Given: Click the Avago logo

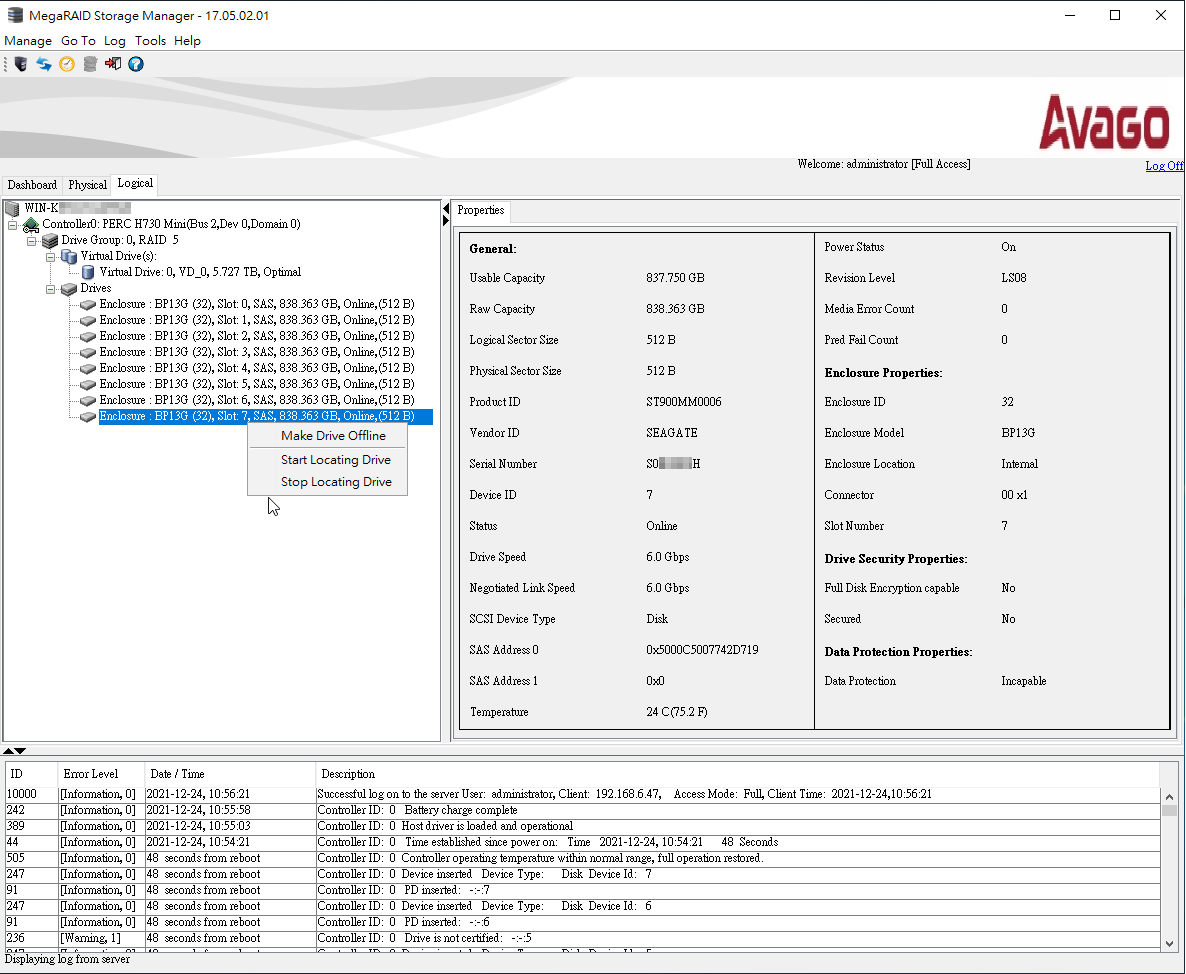Looking at the screenshot, I should pos(1104,123).
